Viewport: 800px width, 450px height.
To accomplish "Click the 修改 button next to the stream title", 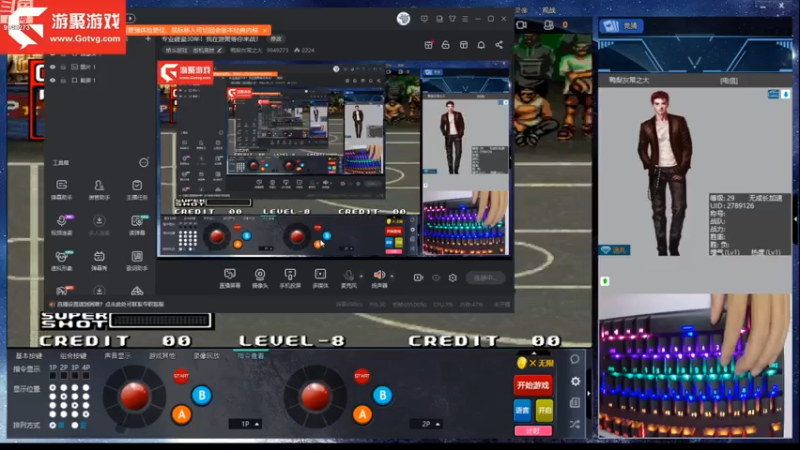I will [276, 39].
